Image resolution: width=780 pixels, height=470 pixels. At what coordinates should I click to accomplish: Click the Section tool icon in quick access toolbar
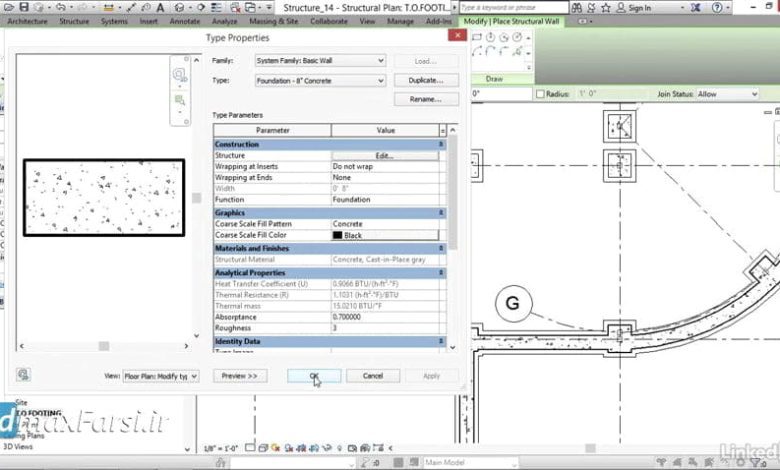200,7
